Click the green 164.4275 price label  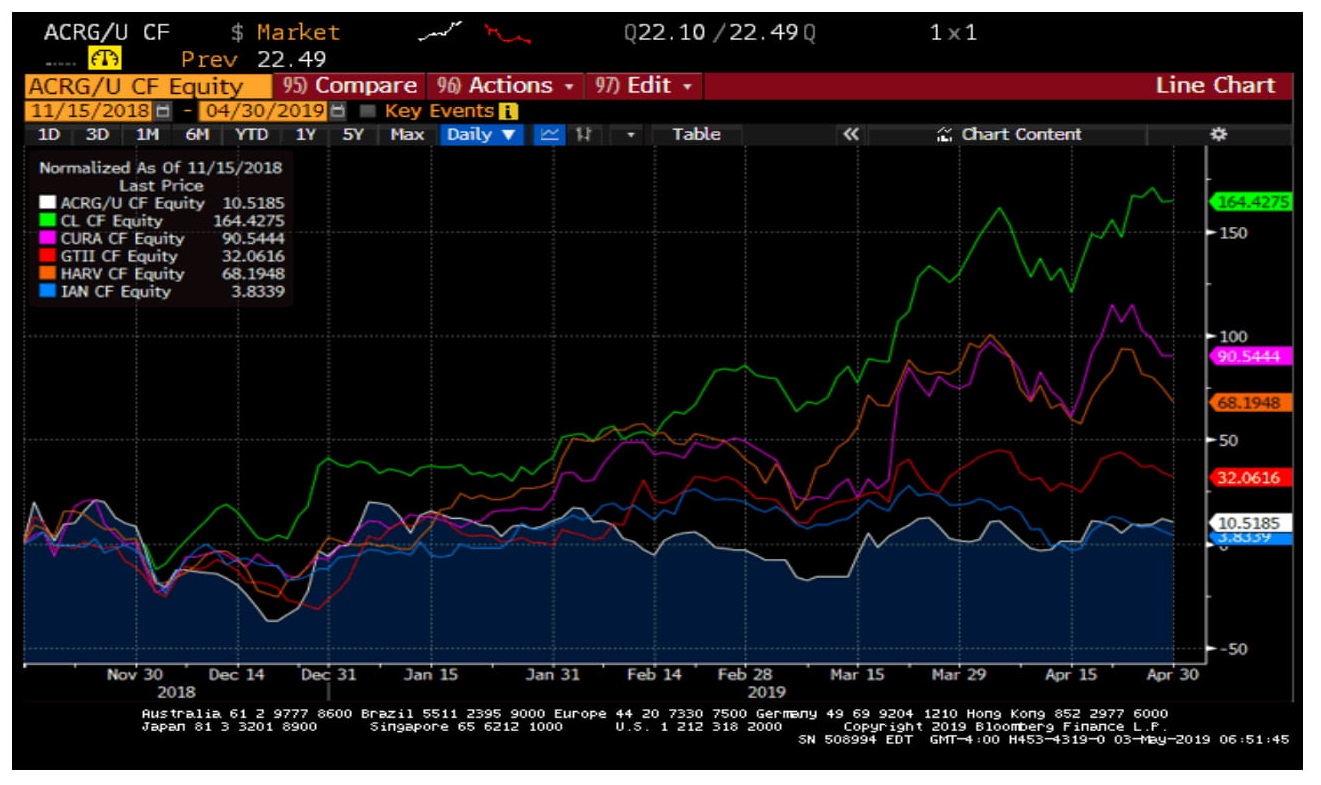1251,202
